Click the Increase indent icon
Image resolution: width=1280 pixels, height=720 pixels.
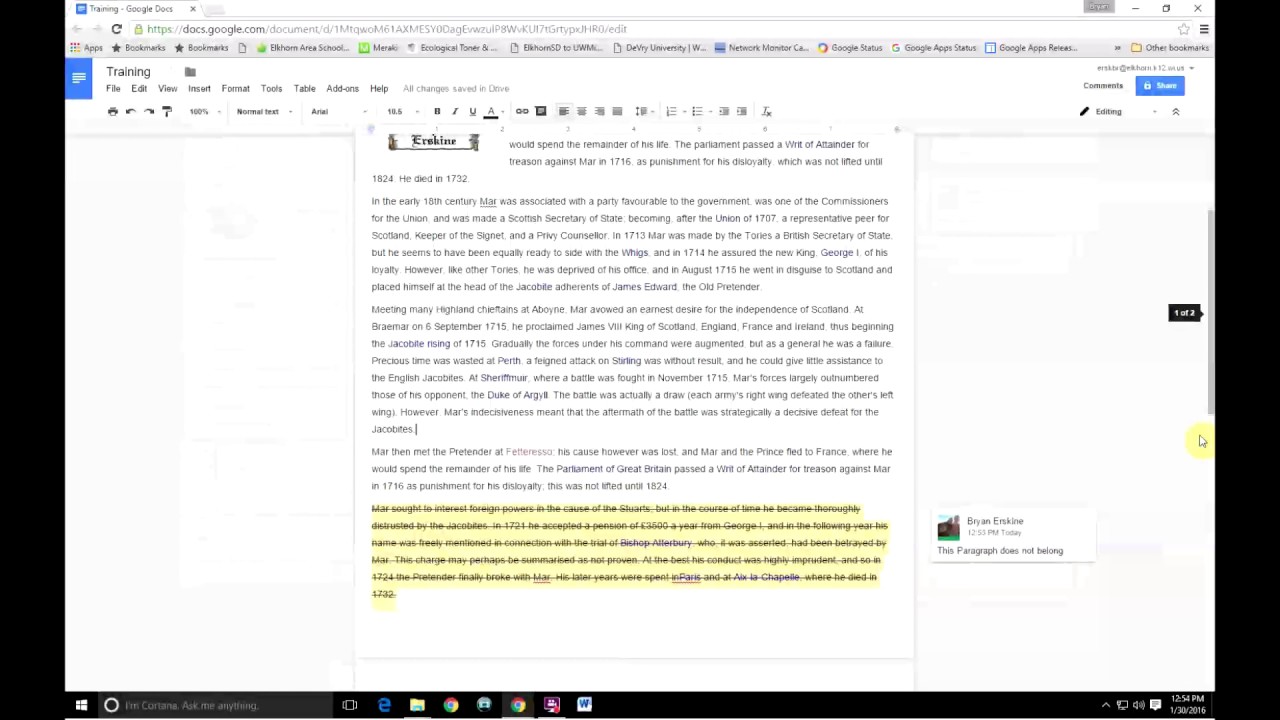(x=742, y=111)
